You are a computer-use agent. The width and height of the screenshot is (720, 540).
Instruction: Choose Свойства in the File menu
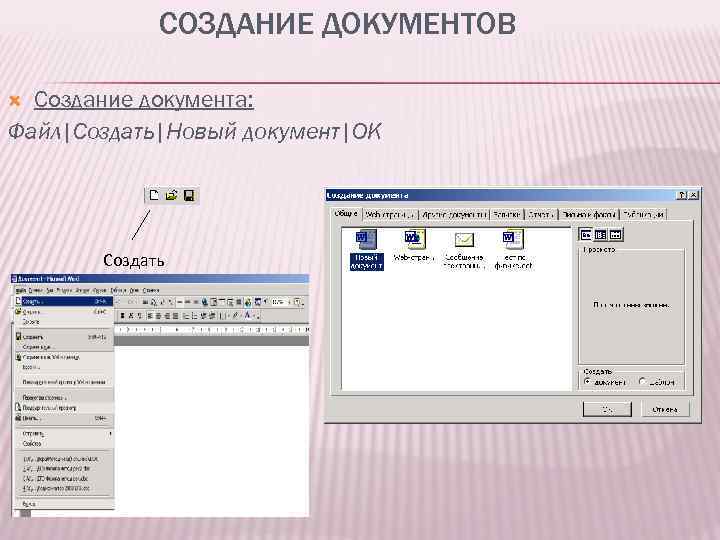tap(64, 444)
